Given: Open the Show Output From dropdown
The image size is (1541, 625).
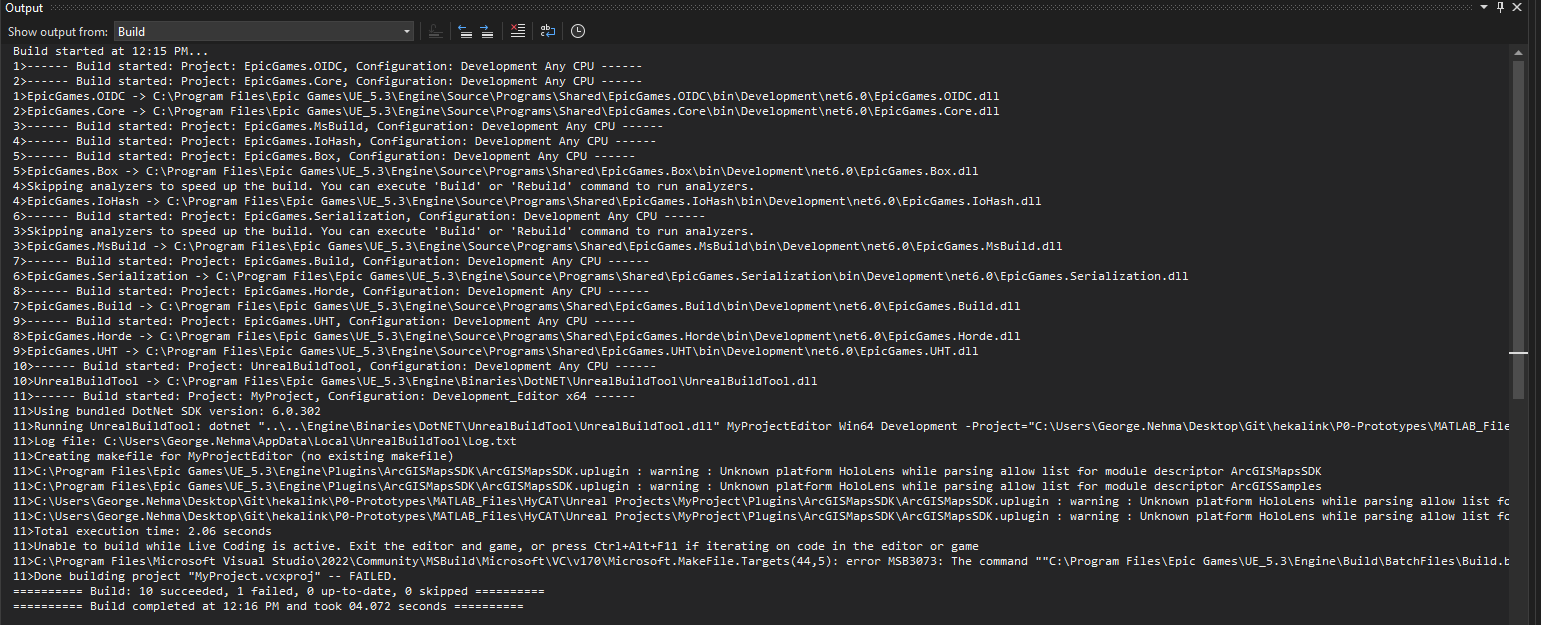Looking at the screenshot, I should [406, 31].
